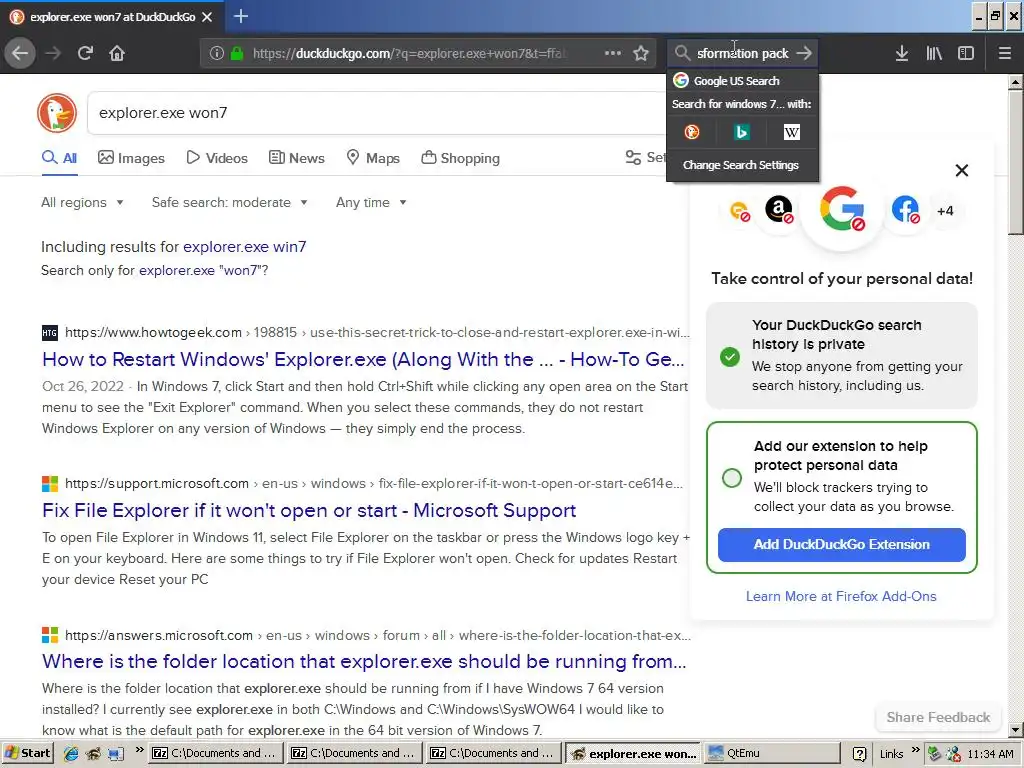1024x768 pixels.
Task: Click the Firefox address bar URL
Action: tap(410, 53)
